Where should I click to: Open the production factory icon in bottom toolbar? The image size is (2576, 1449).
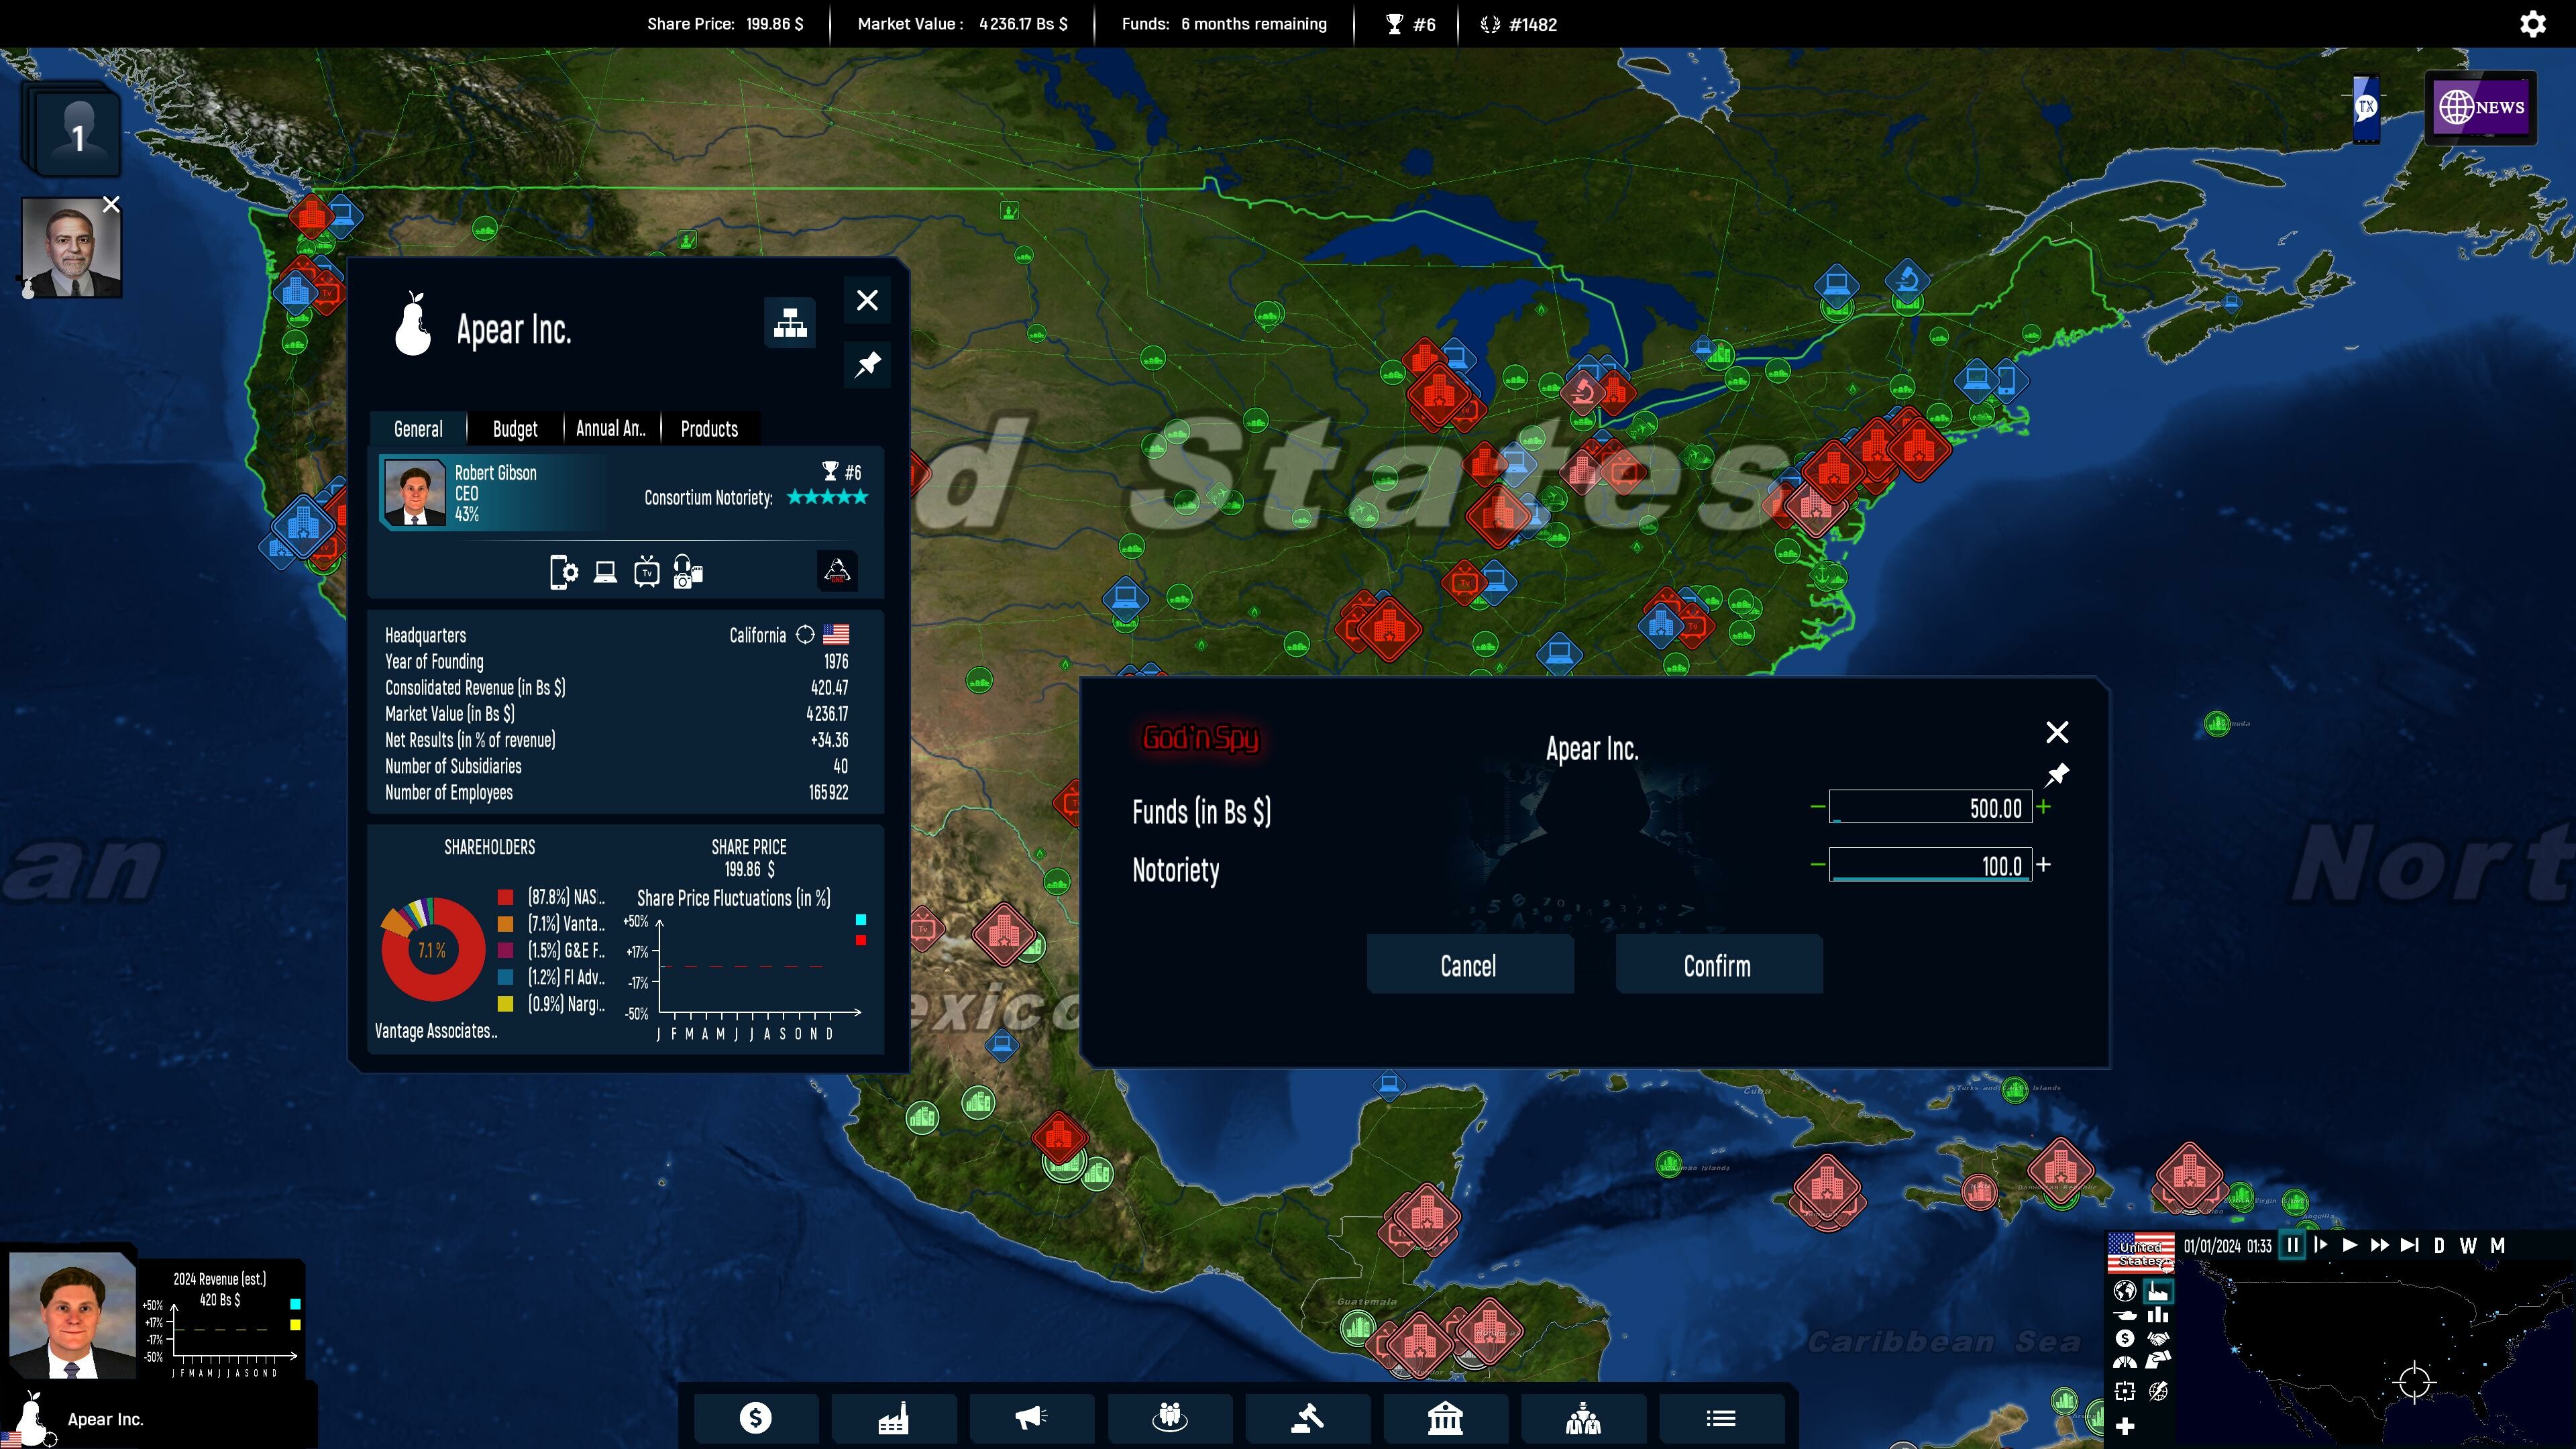[894, 1417]
